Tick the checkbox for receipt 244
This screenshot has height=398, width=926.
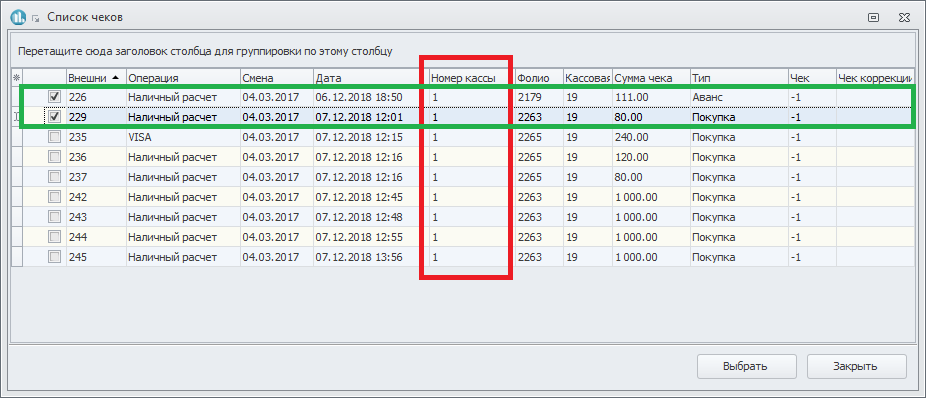tap(54, 237)
